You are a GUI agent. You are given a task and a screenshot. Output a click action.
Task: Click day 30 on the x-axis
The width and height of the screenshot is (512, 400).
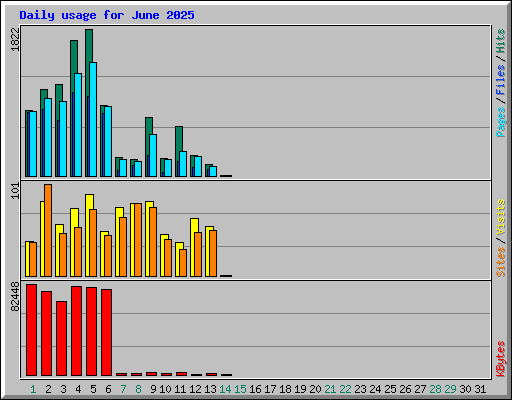[465, 389]
